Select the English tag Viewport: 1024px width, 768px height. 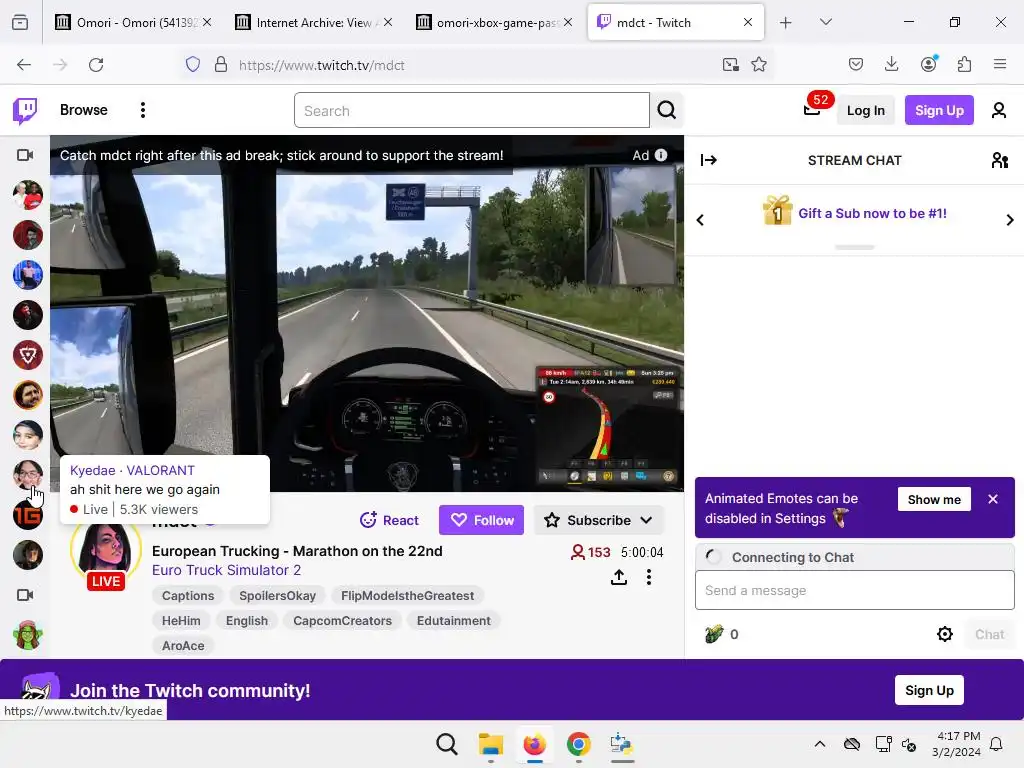pos(247,621)
